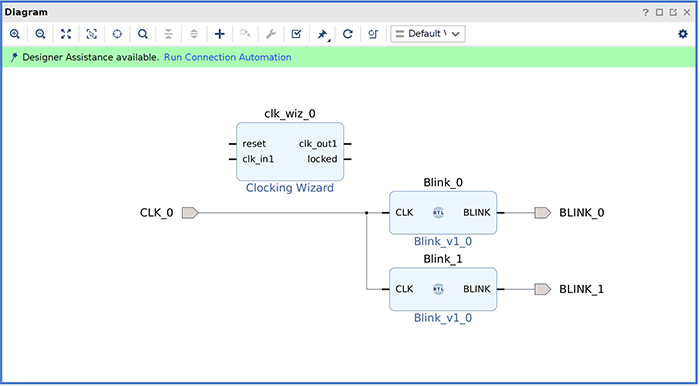Select the BLINK_0 output port
The width and height of the screenshot is (700, 386).
click(543, 213)
